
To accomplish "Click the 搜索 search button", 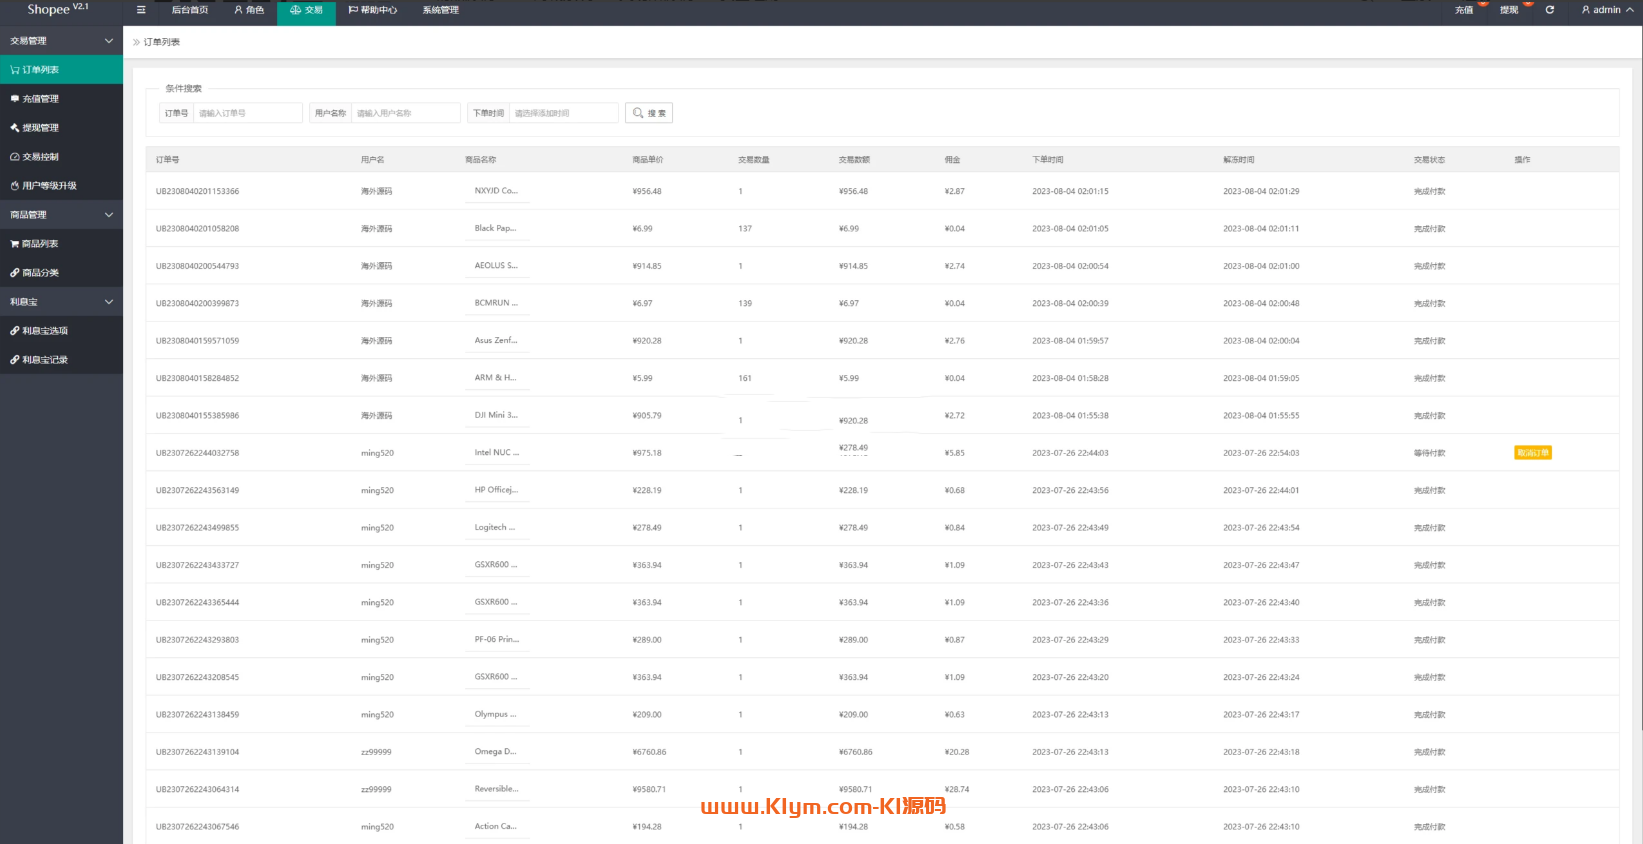I will (649, 113).
